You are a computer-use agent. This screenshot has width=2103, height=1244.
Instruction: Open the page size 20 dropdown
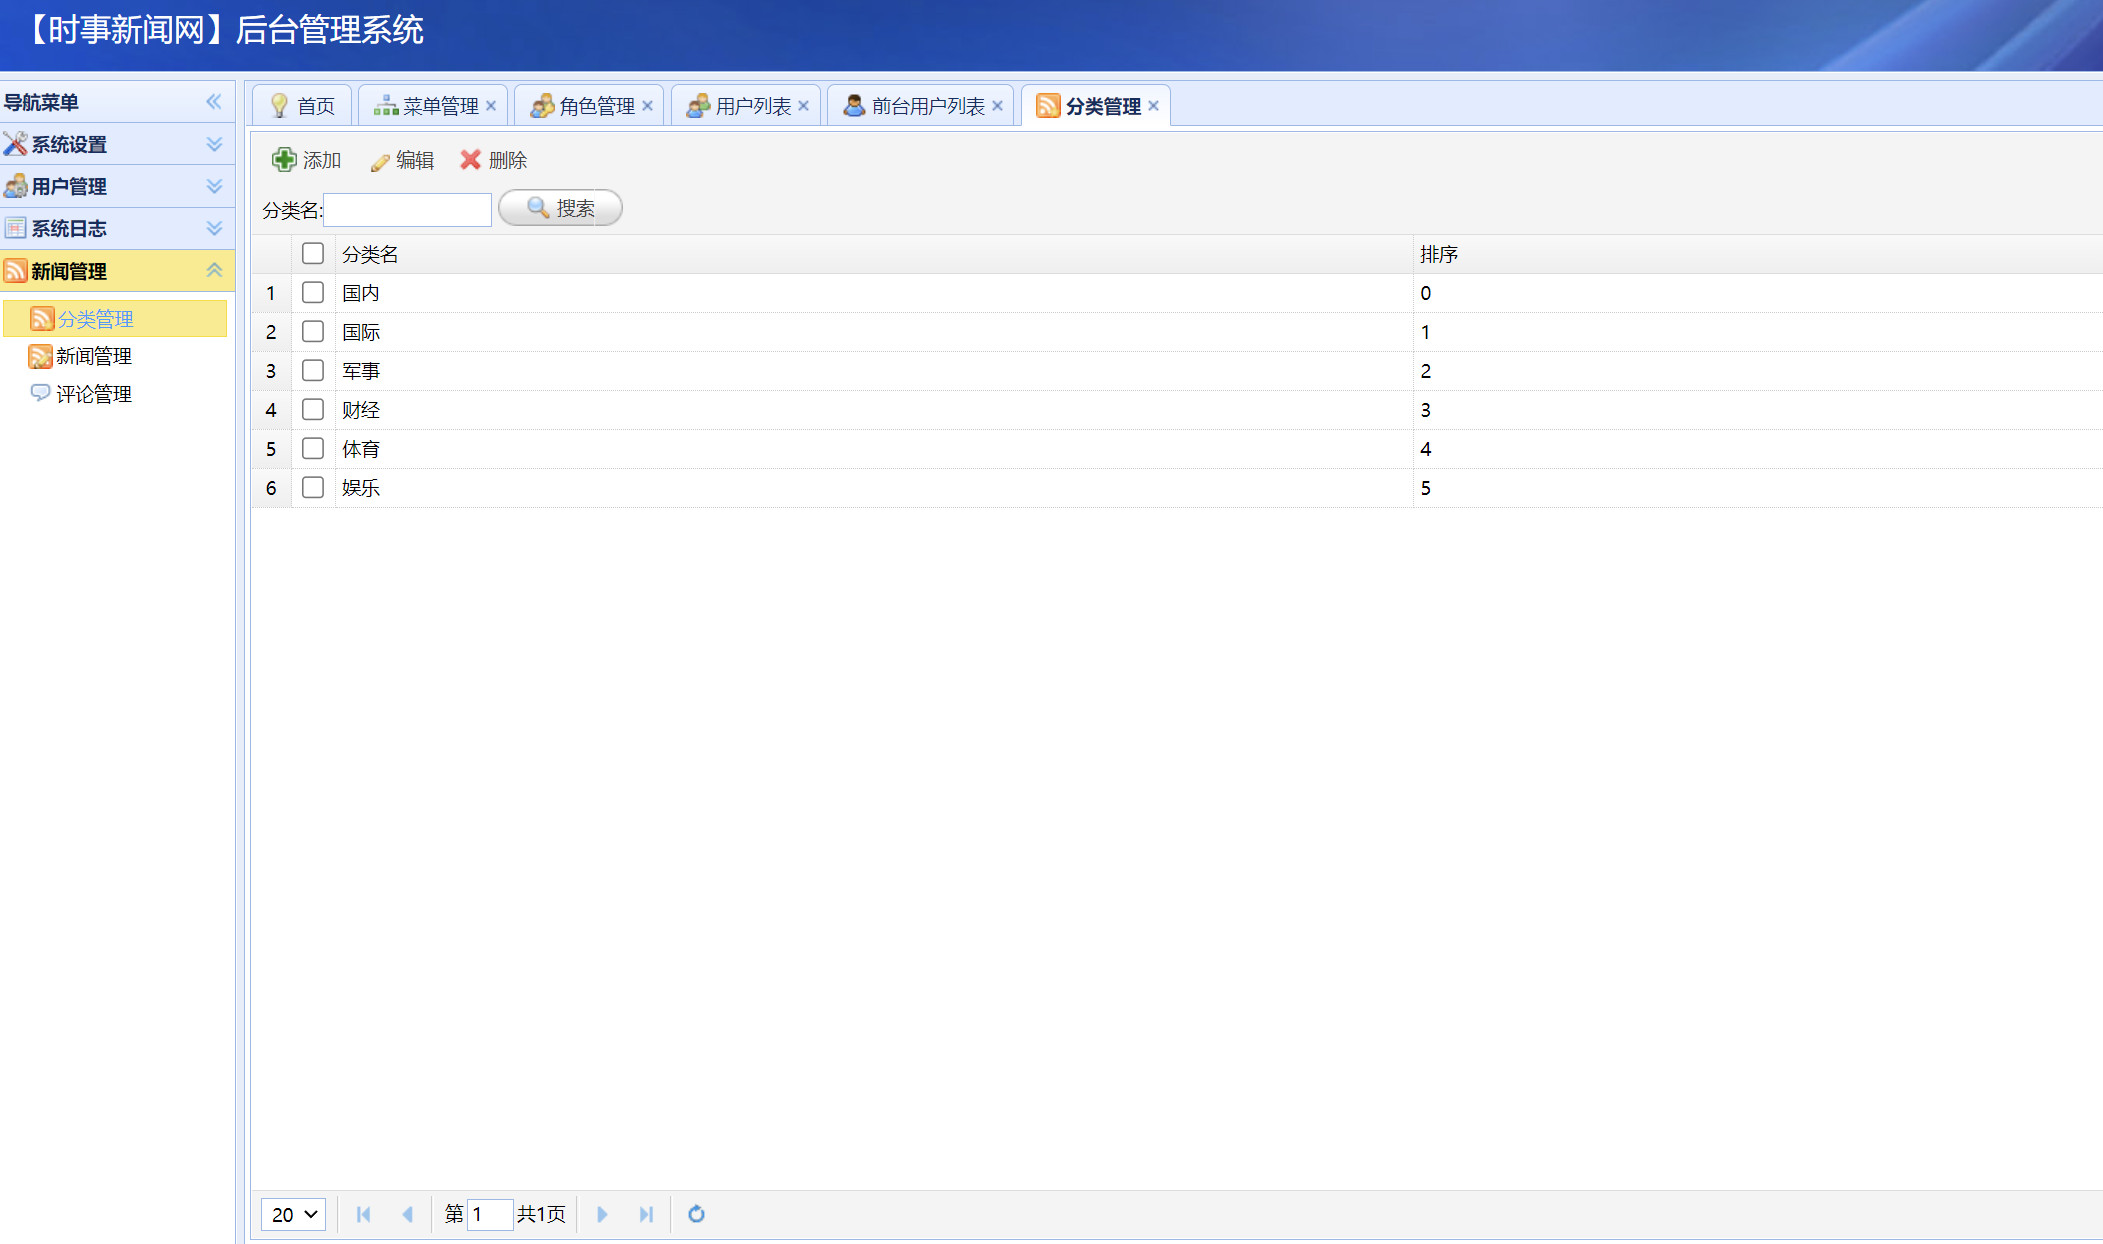(294, 1214)
